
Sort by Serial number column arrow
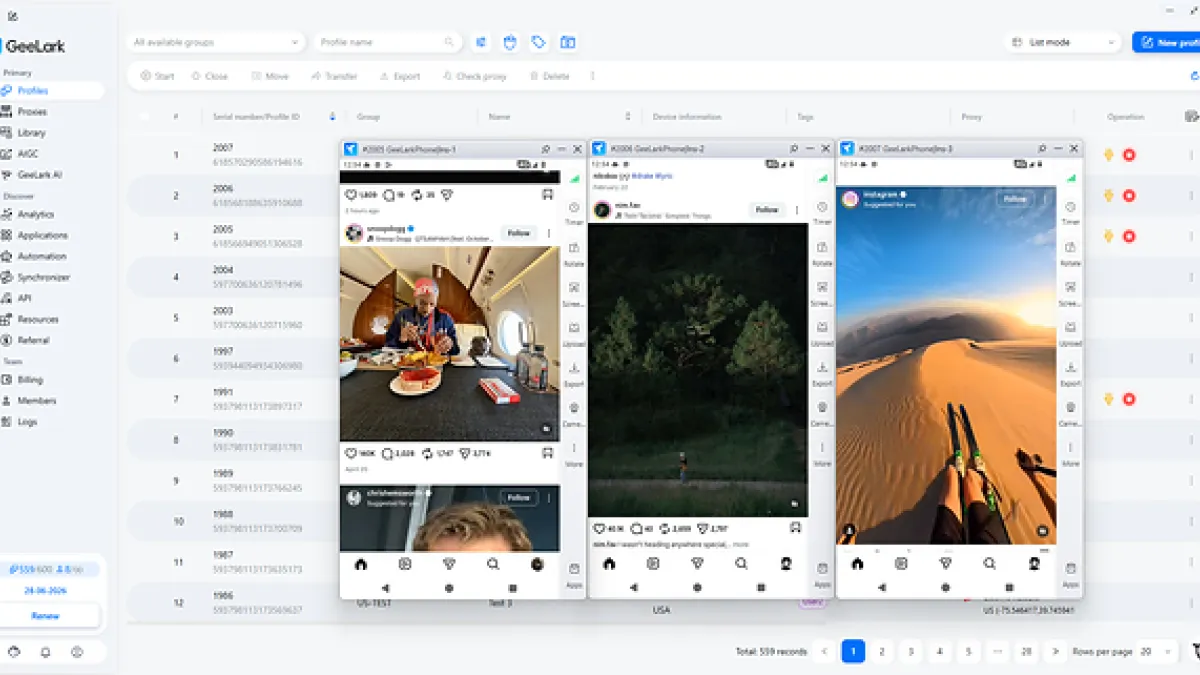(x=332, y=117)
